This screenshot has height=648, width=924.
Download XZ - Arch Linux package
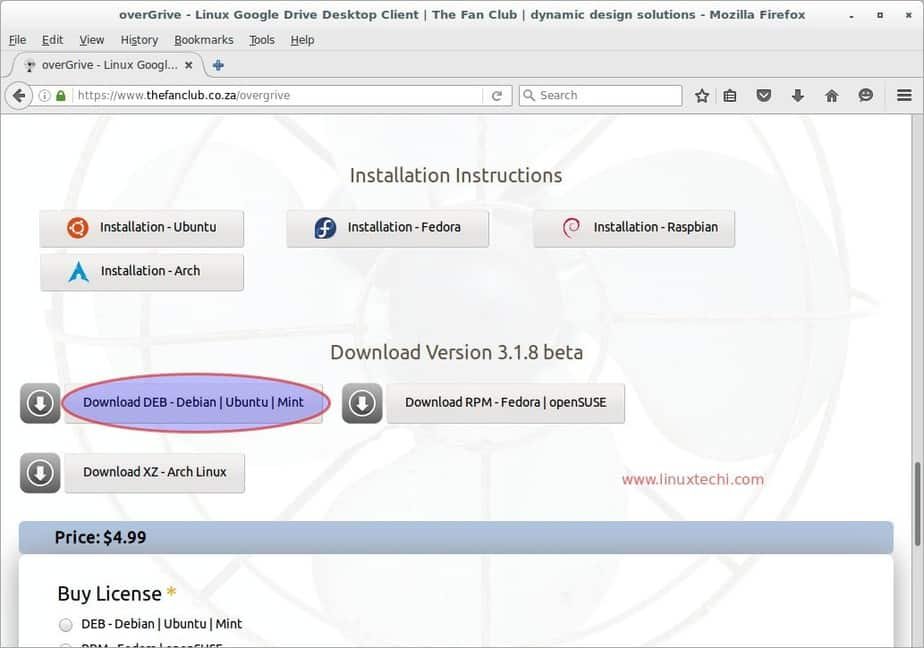click(x=154, y=472)
